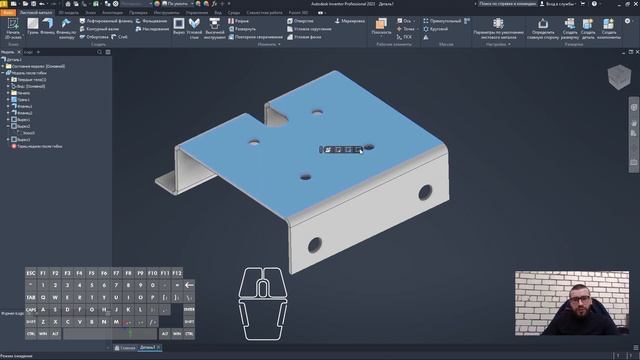The width and height of the screenshot is (640, 360).
Task: Click the Повторное сворачивание tool
Action: pyautogui.click(x=256, y=37)
